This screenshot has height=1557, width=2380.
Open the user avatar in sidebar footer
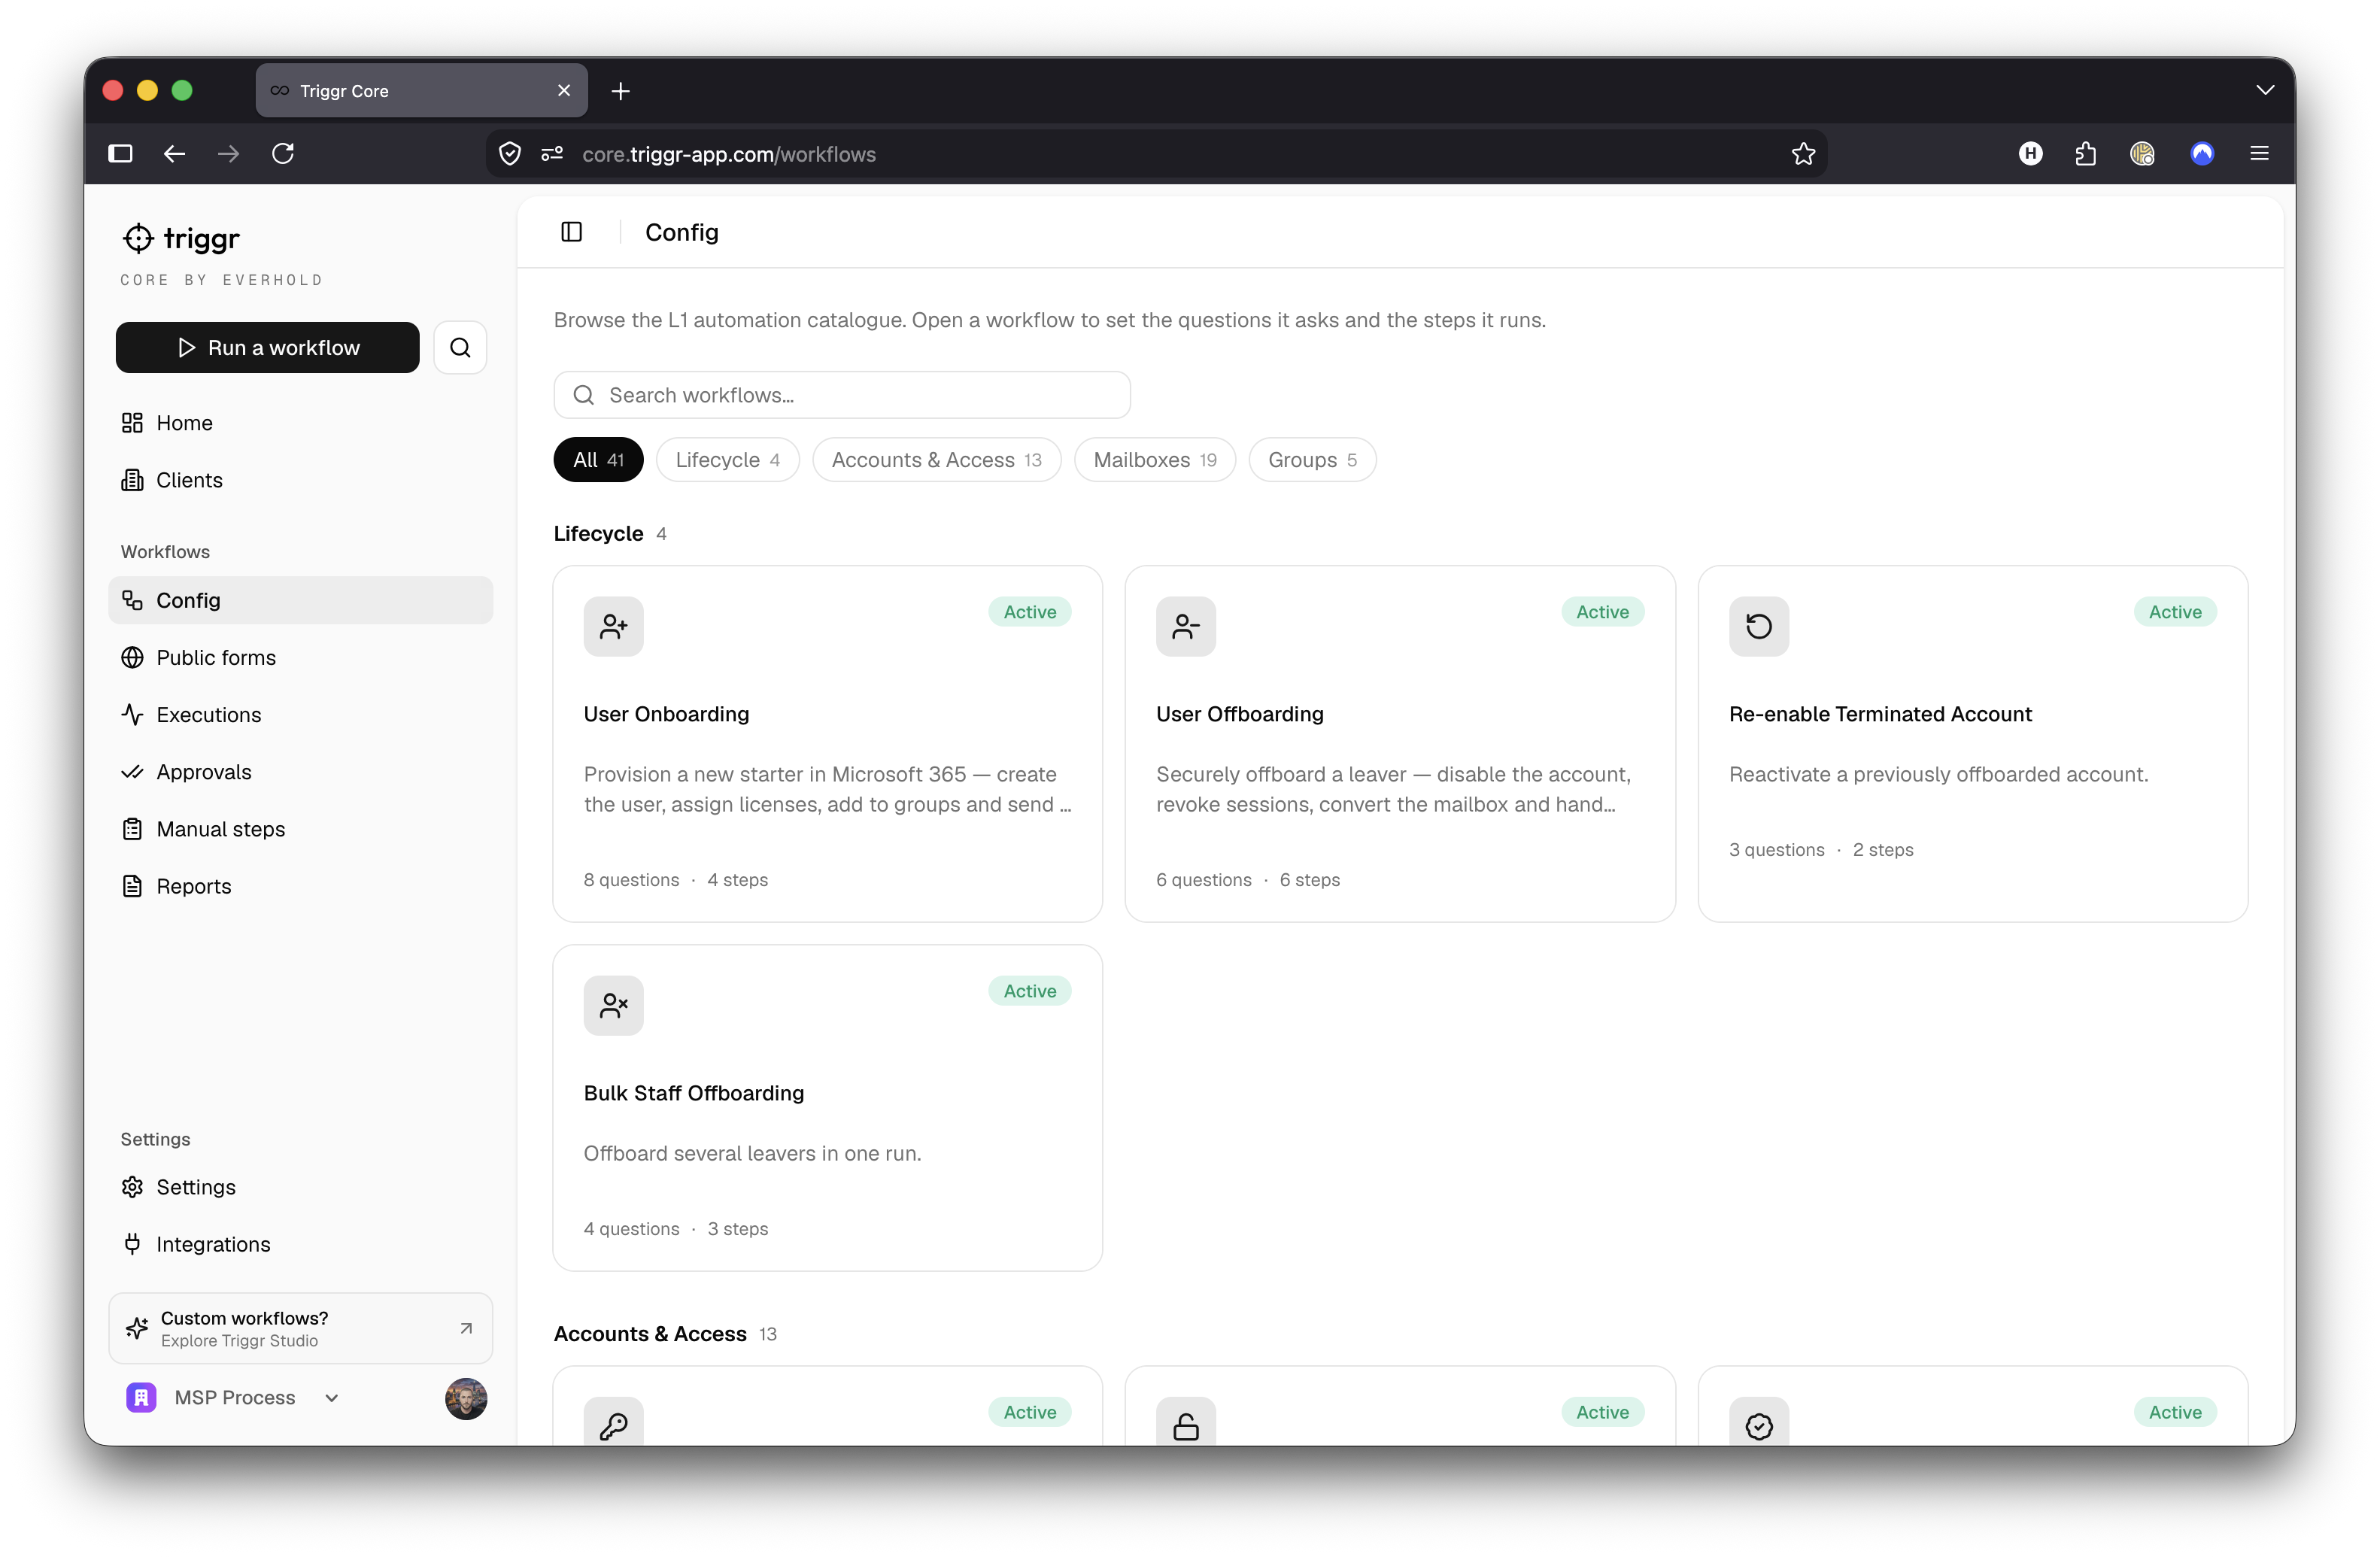click(x=466, y=1398)
